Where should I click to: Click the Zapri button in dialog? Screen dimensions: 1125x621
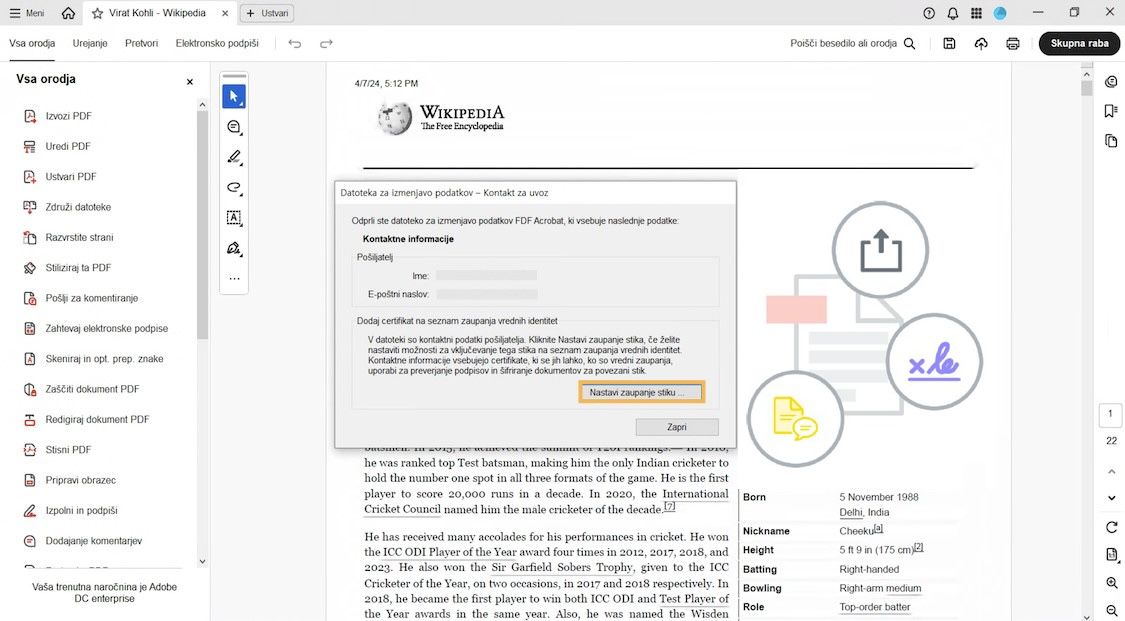pos(677,427)
